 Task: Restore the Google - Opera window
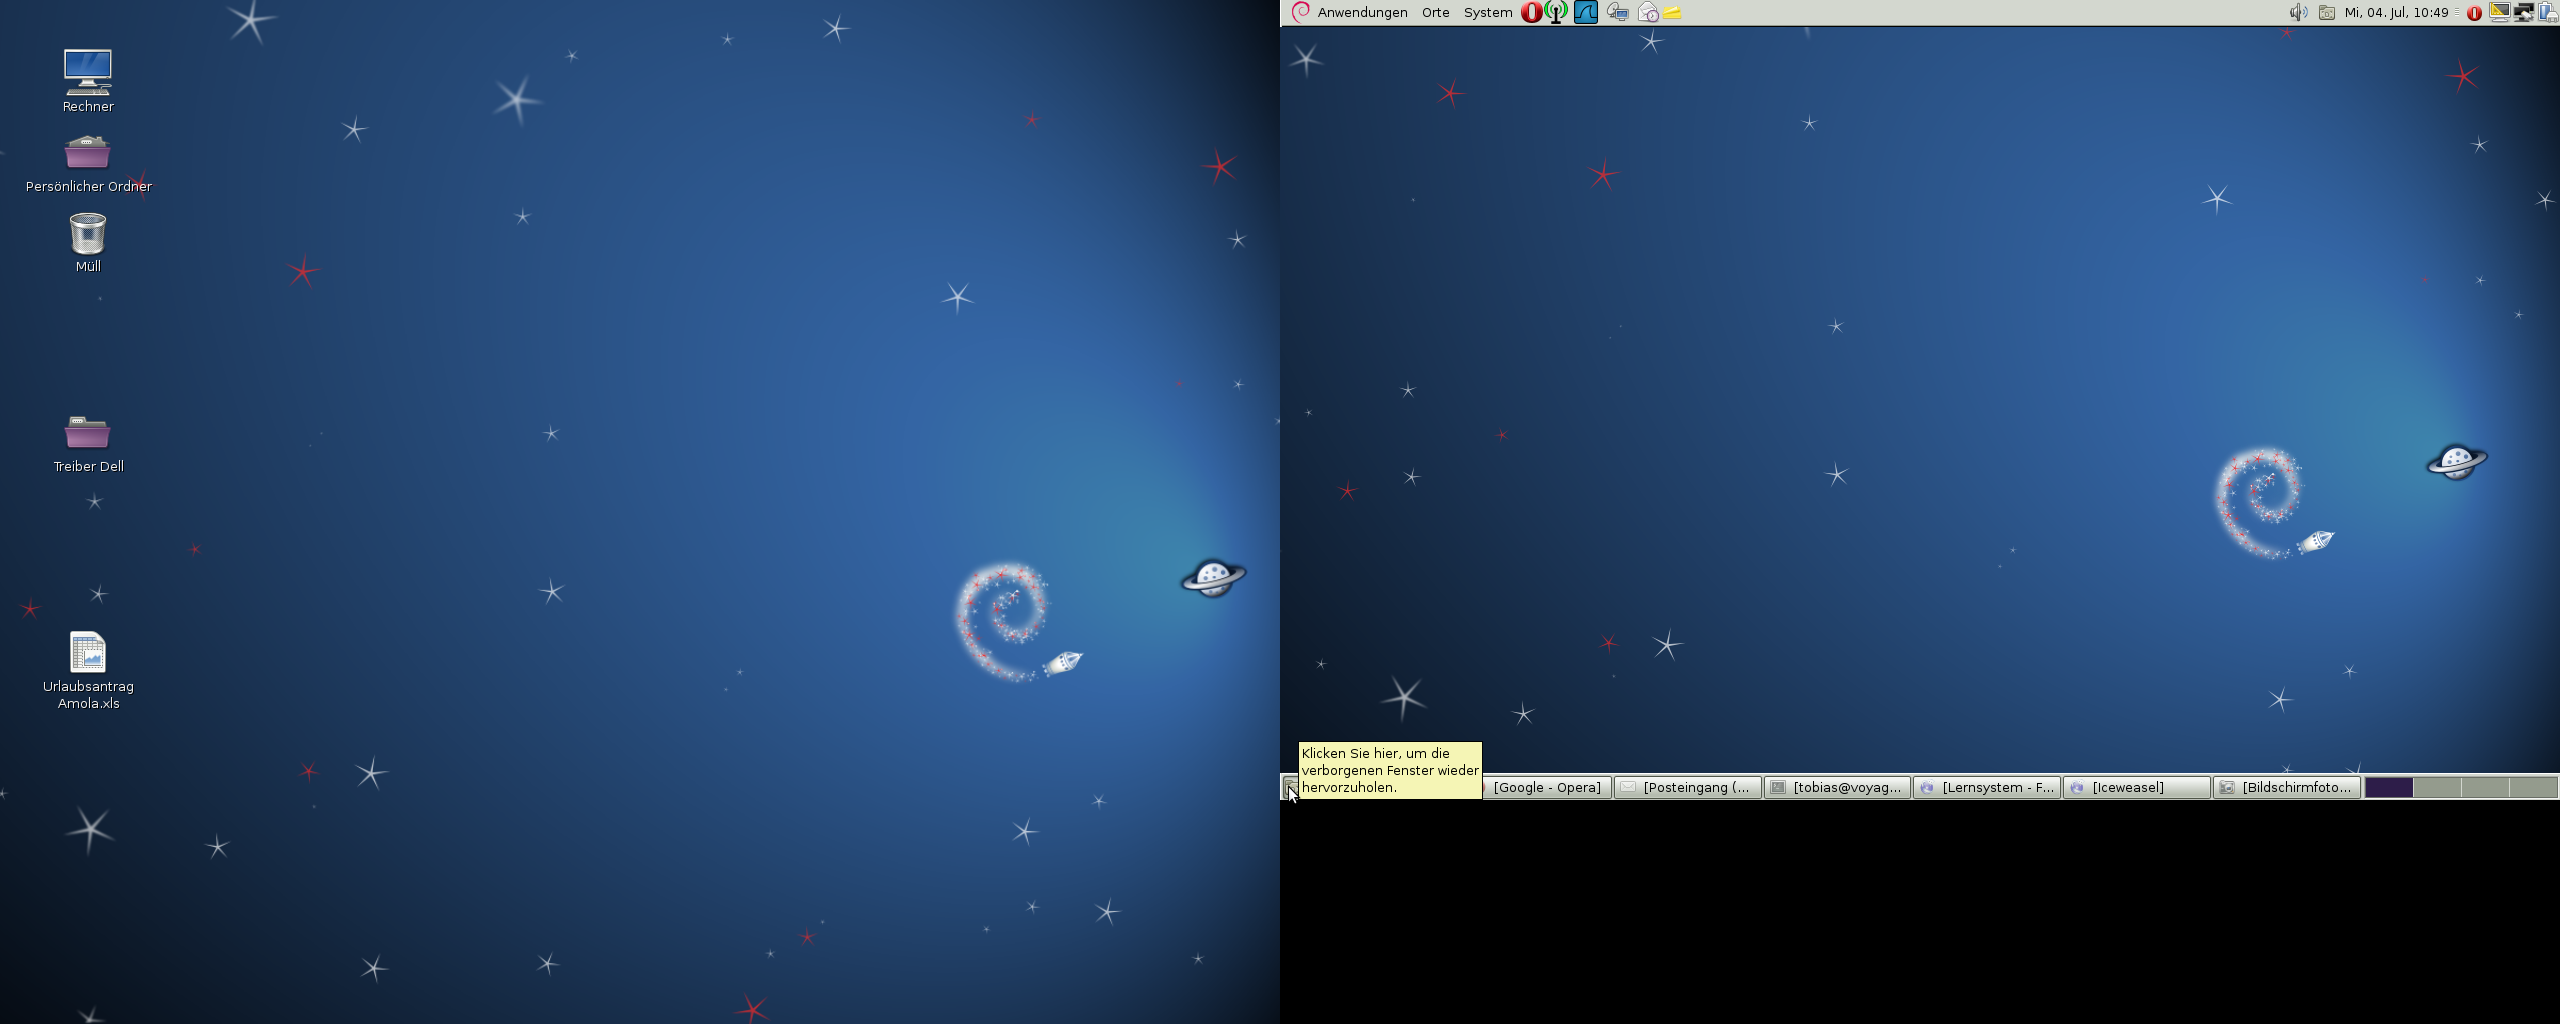coord(1546,788)
